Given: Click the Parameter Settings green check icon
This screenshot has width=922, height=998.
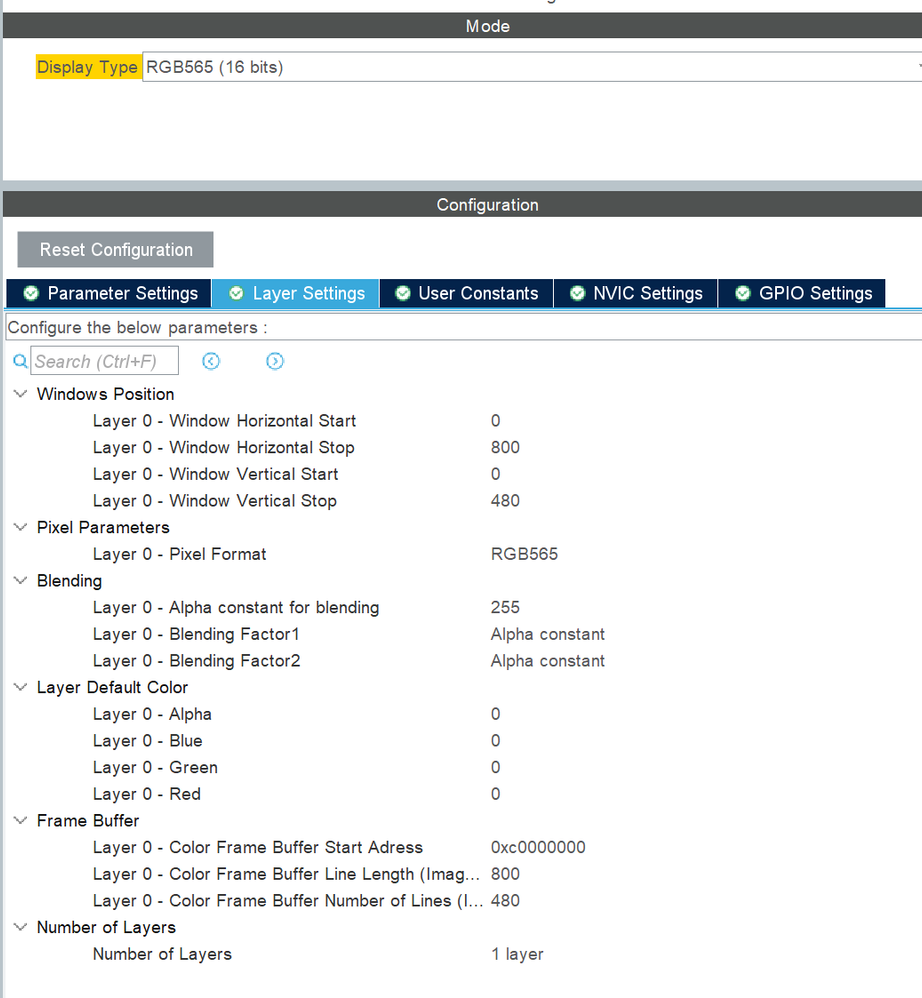Looking at the screenshot, I should click(31, 293).
